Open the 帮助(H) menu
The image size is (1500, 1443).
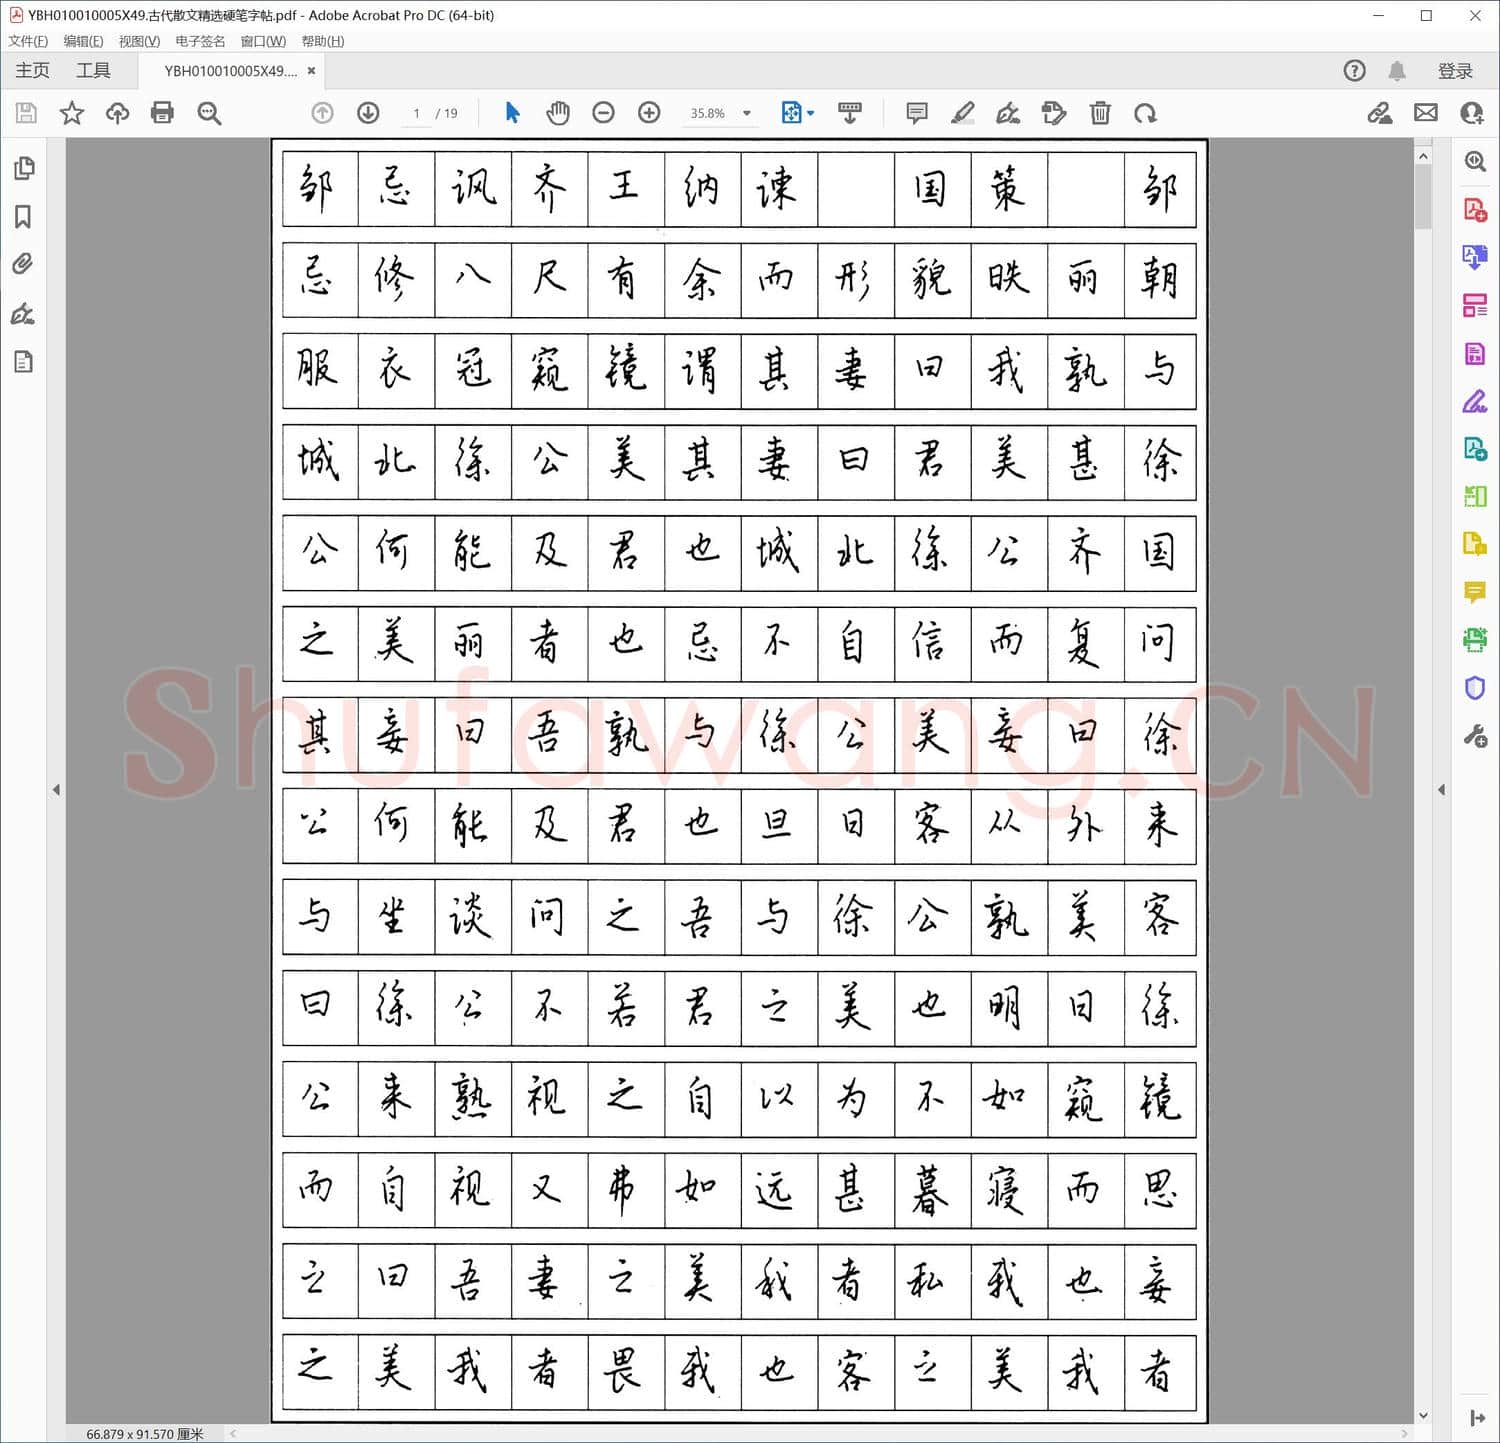(323, 41)
